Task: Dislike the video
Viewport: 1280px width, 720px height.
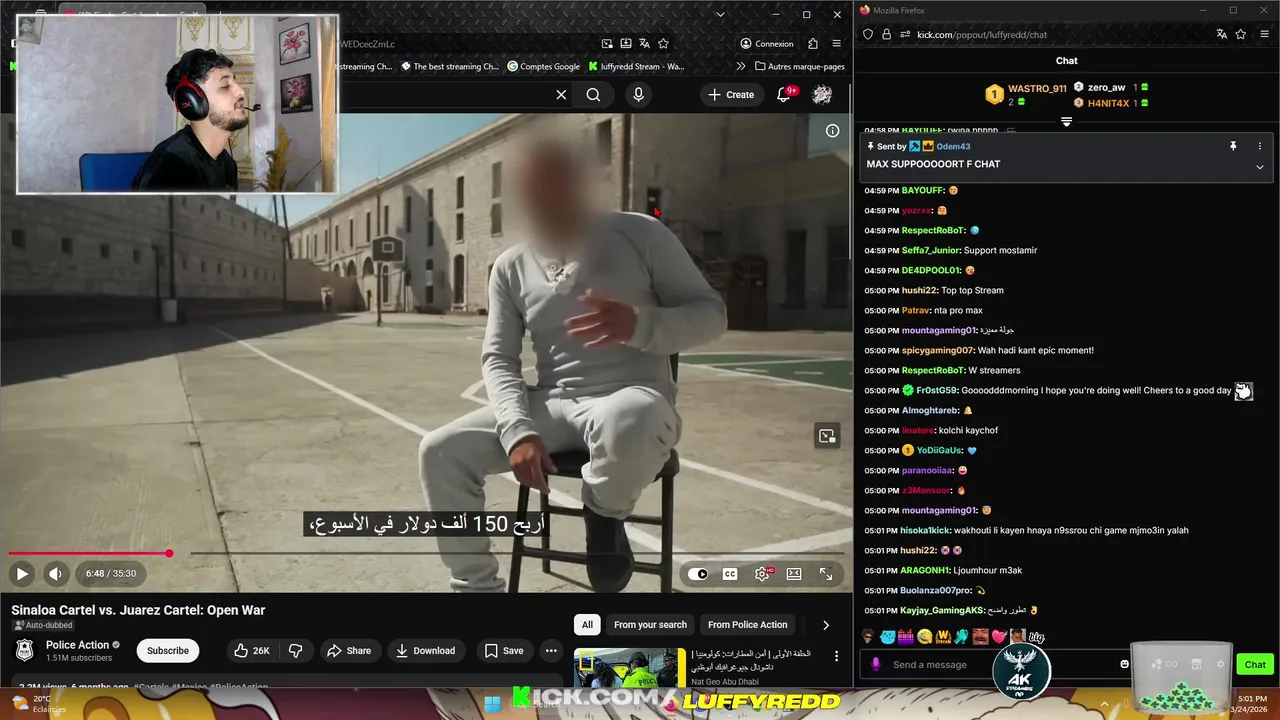Action: pos(295,651)
